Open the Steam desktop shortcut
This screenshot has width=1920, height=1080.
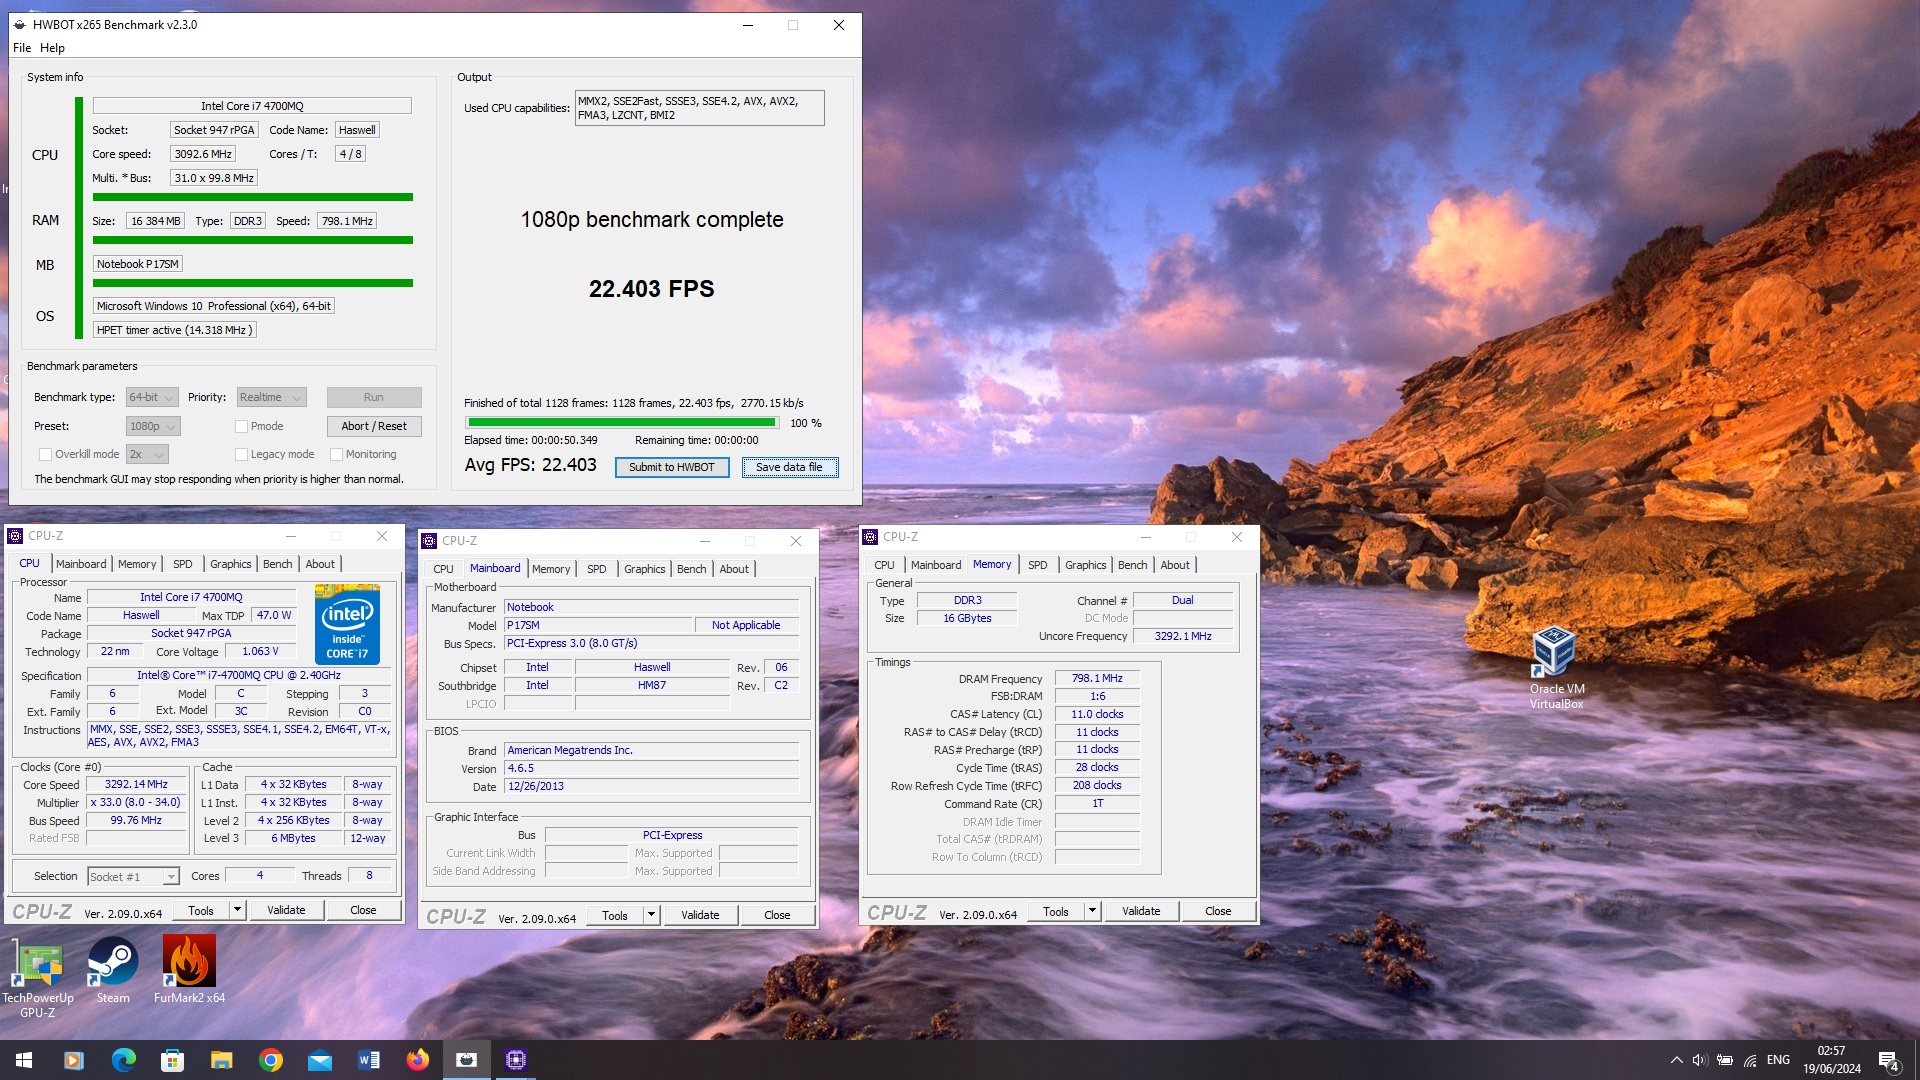(x=113, y=970)
